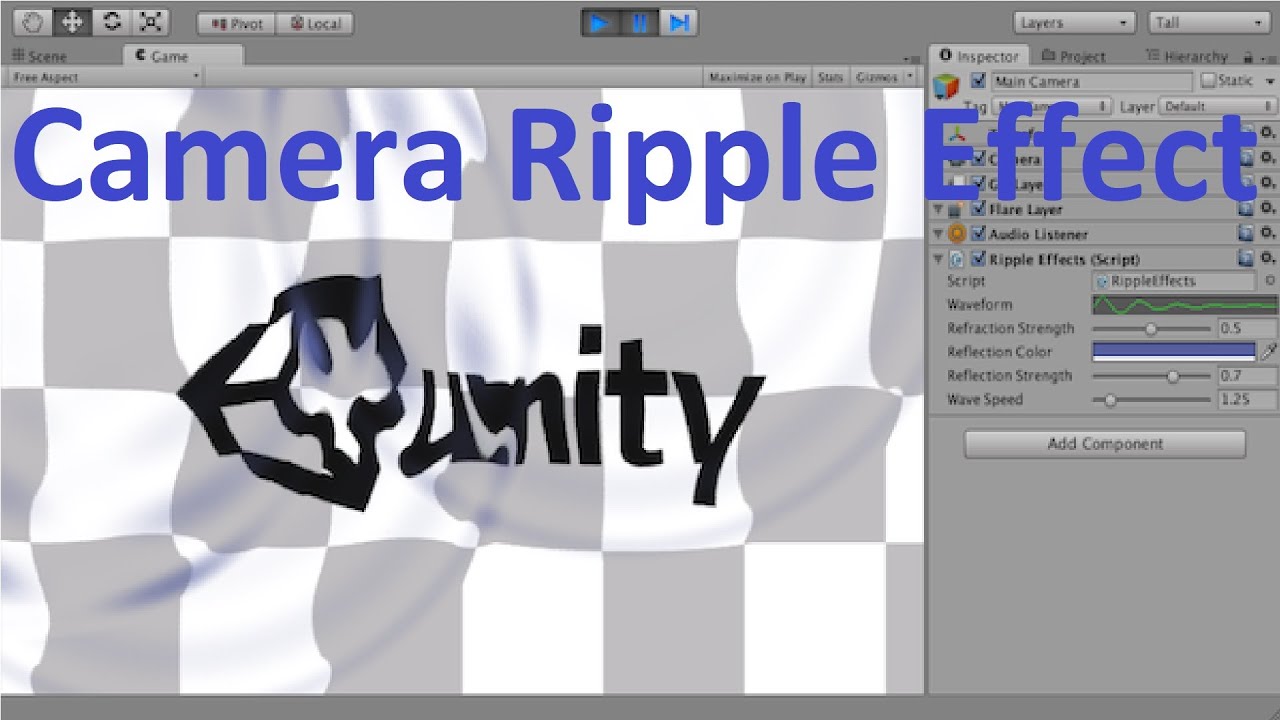Toggle the Stats overlay

coord(830,77)
